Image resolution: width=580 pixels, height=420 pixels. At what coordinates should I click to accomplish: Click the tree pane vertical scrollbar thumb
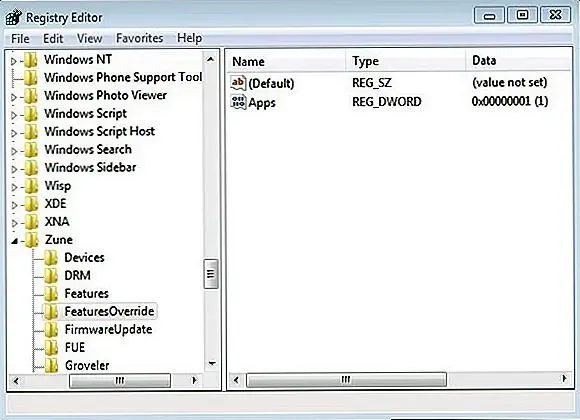point(210,274)
